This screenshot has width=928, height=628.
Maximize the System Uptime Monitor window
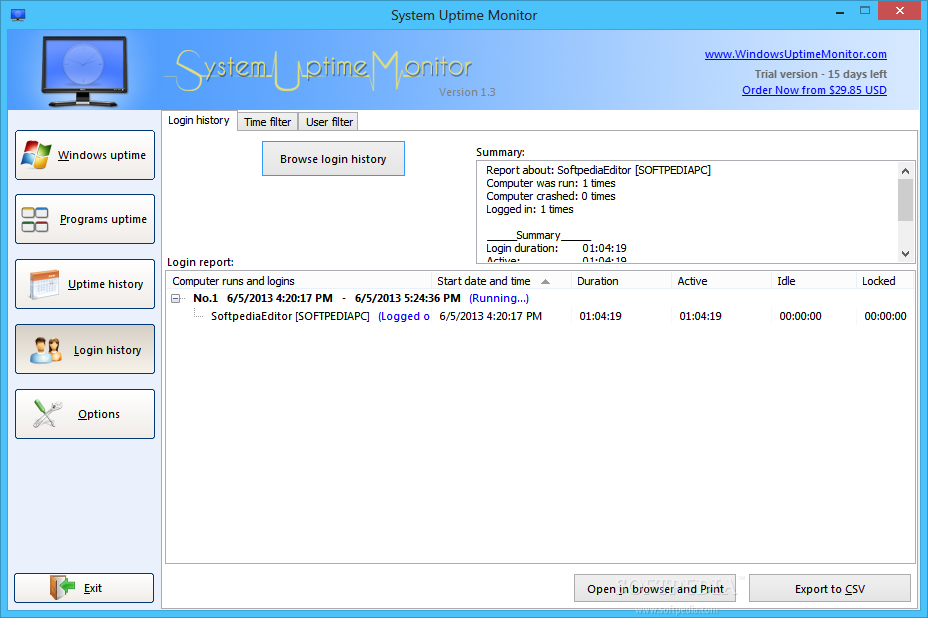865,11
